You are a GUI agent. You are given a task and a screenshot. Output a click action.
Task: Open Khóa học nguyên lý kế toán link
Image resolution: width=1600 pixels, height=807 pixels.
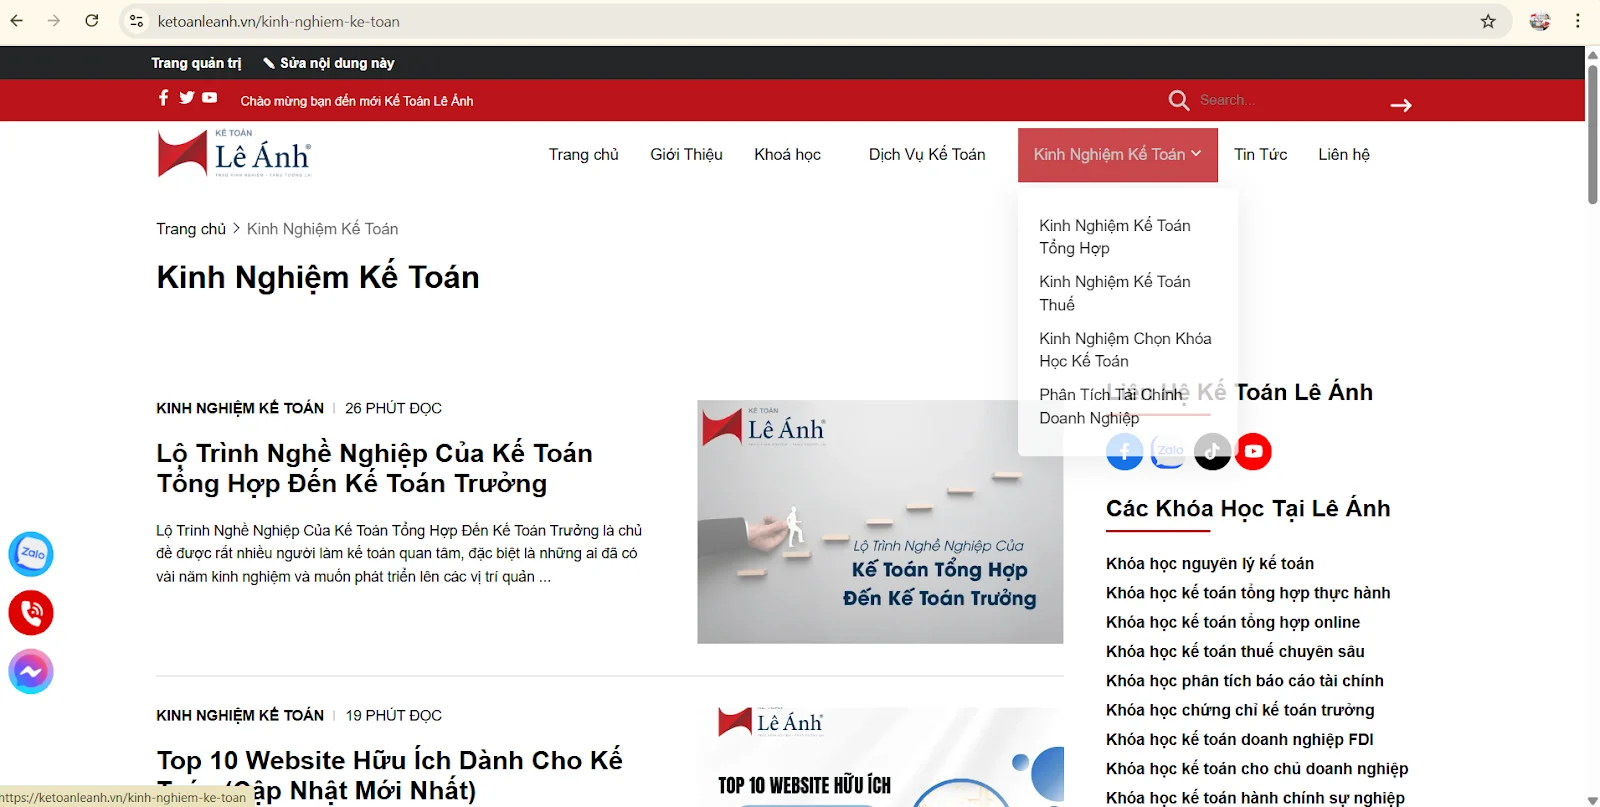(1209, 564)
